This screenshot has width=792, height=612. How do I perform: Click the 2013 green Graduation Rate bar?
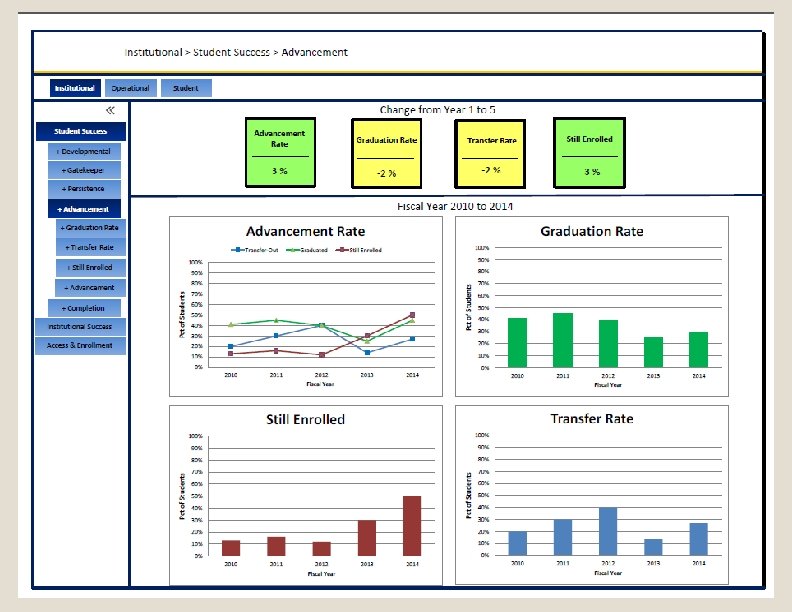click(653, 352)
